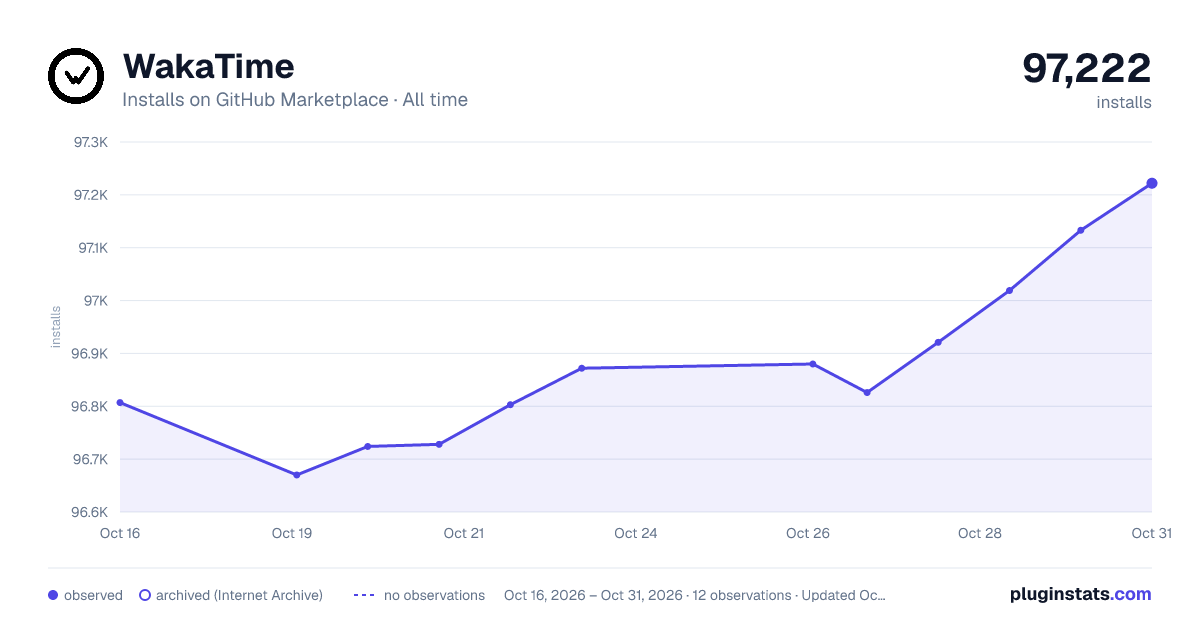Click the Oct 31 x-axis label
1200x630 pixels.
coord(1151,533)
